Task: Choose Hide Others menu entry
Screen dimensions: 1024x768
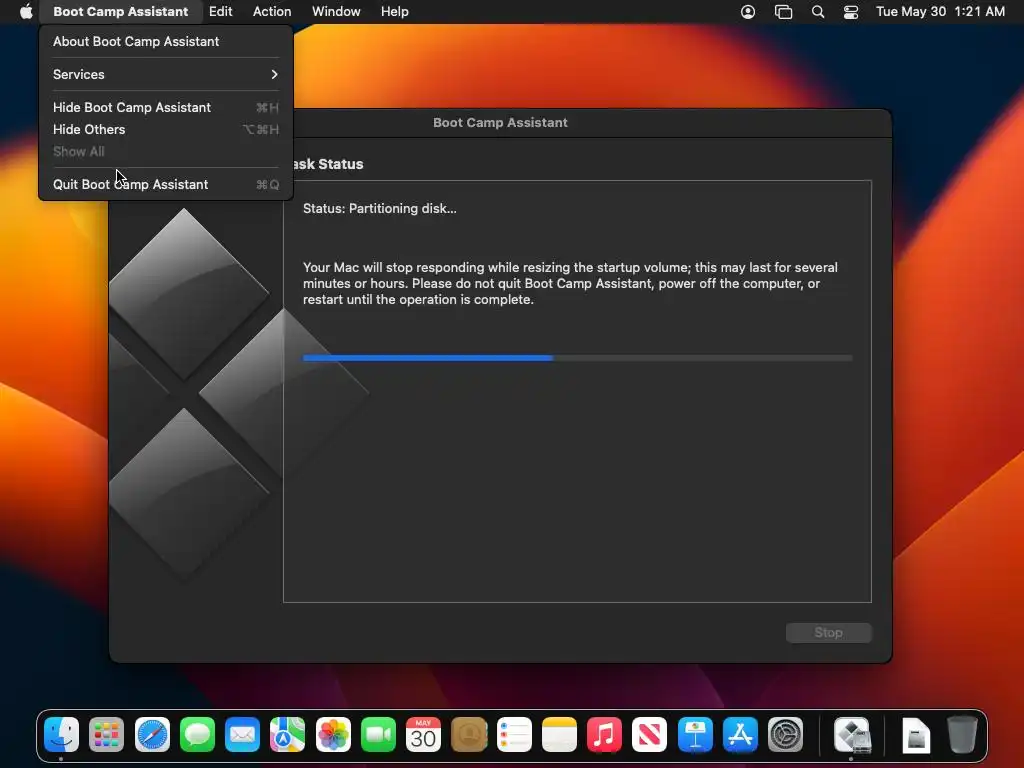Action: click(166, 129)
